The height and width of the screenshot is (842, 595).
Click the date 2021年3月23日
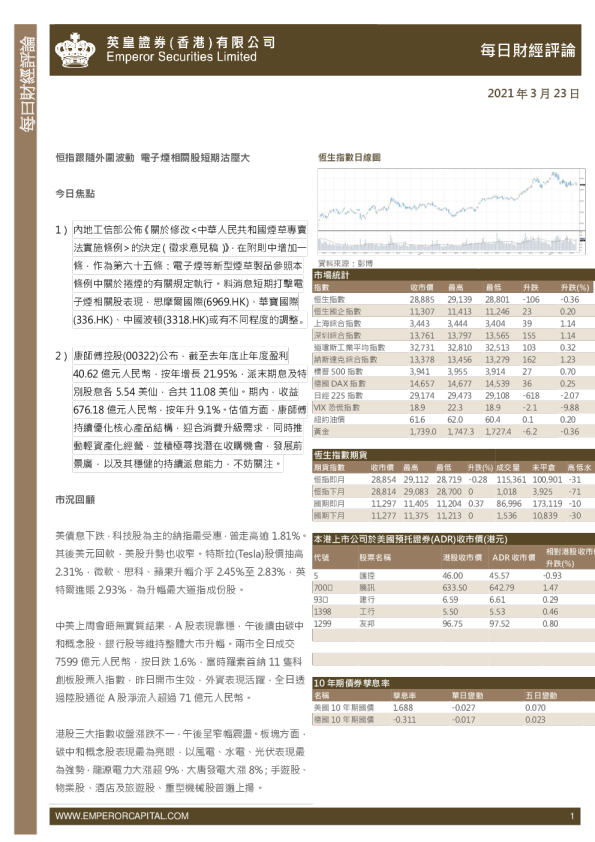click(x=533, y=93)
